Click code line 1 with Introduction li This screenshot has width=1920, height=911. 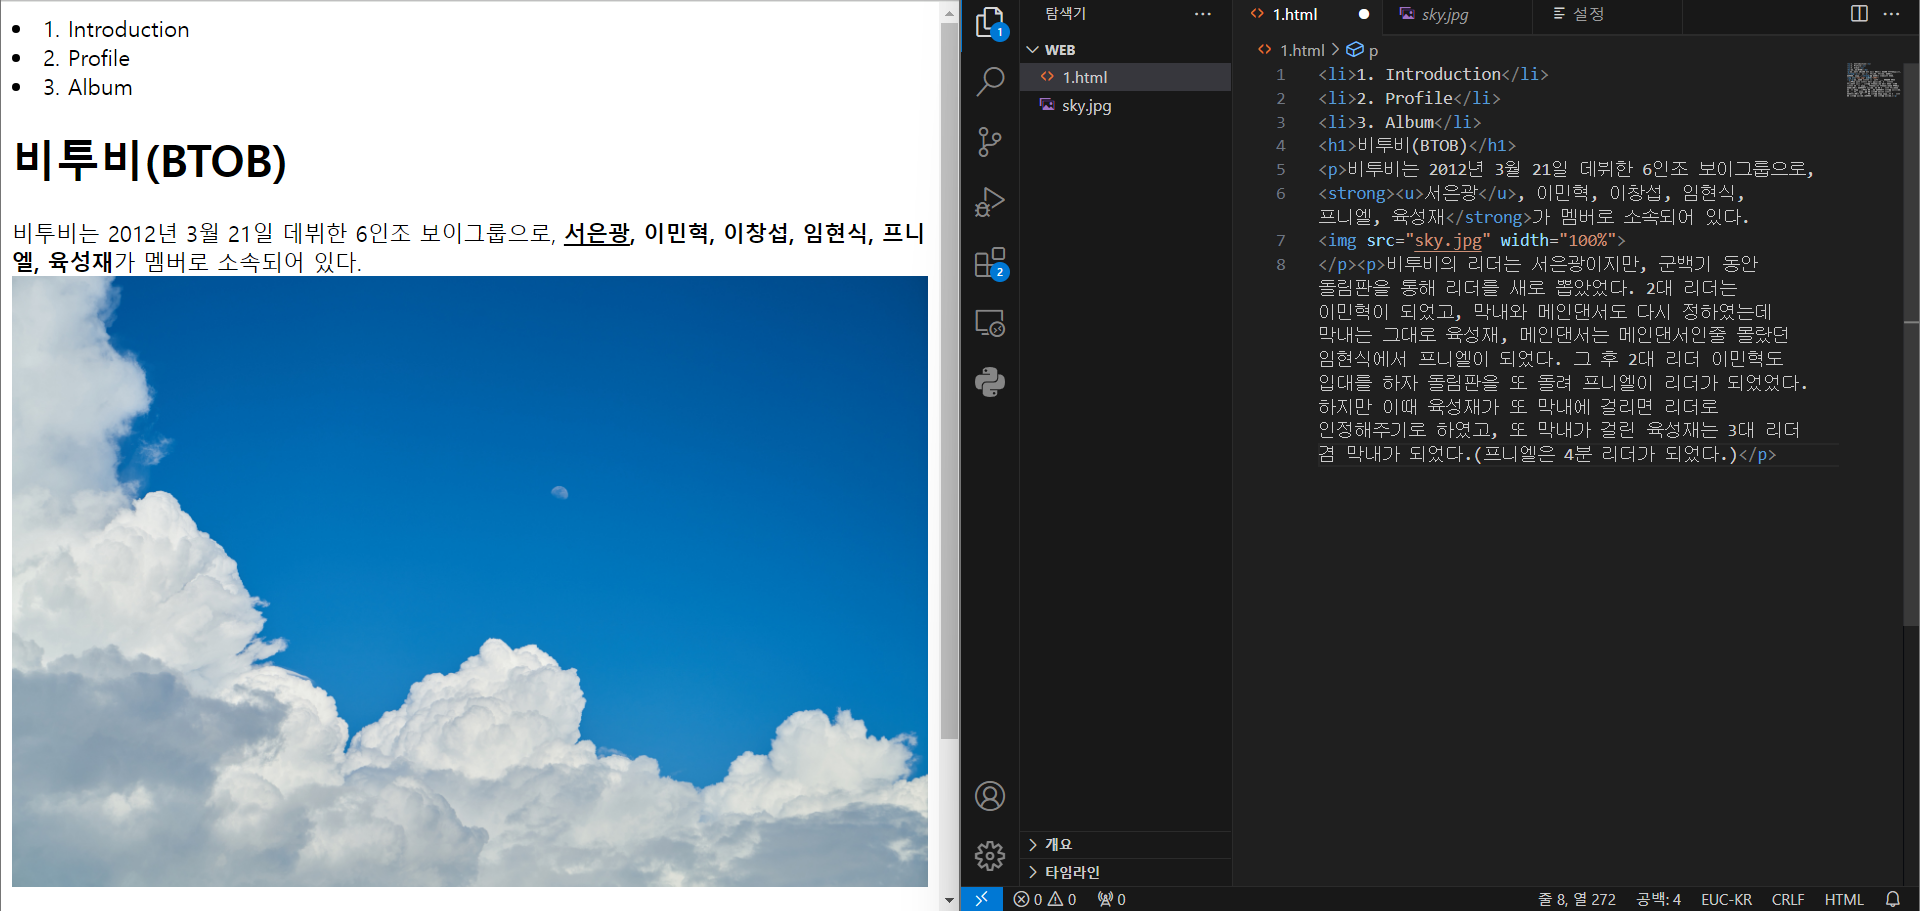[x=1433, y=74]
